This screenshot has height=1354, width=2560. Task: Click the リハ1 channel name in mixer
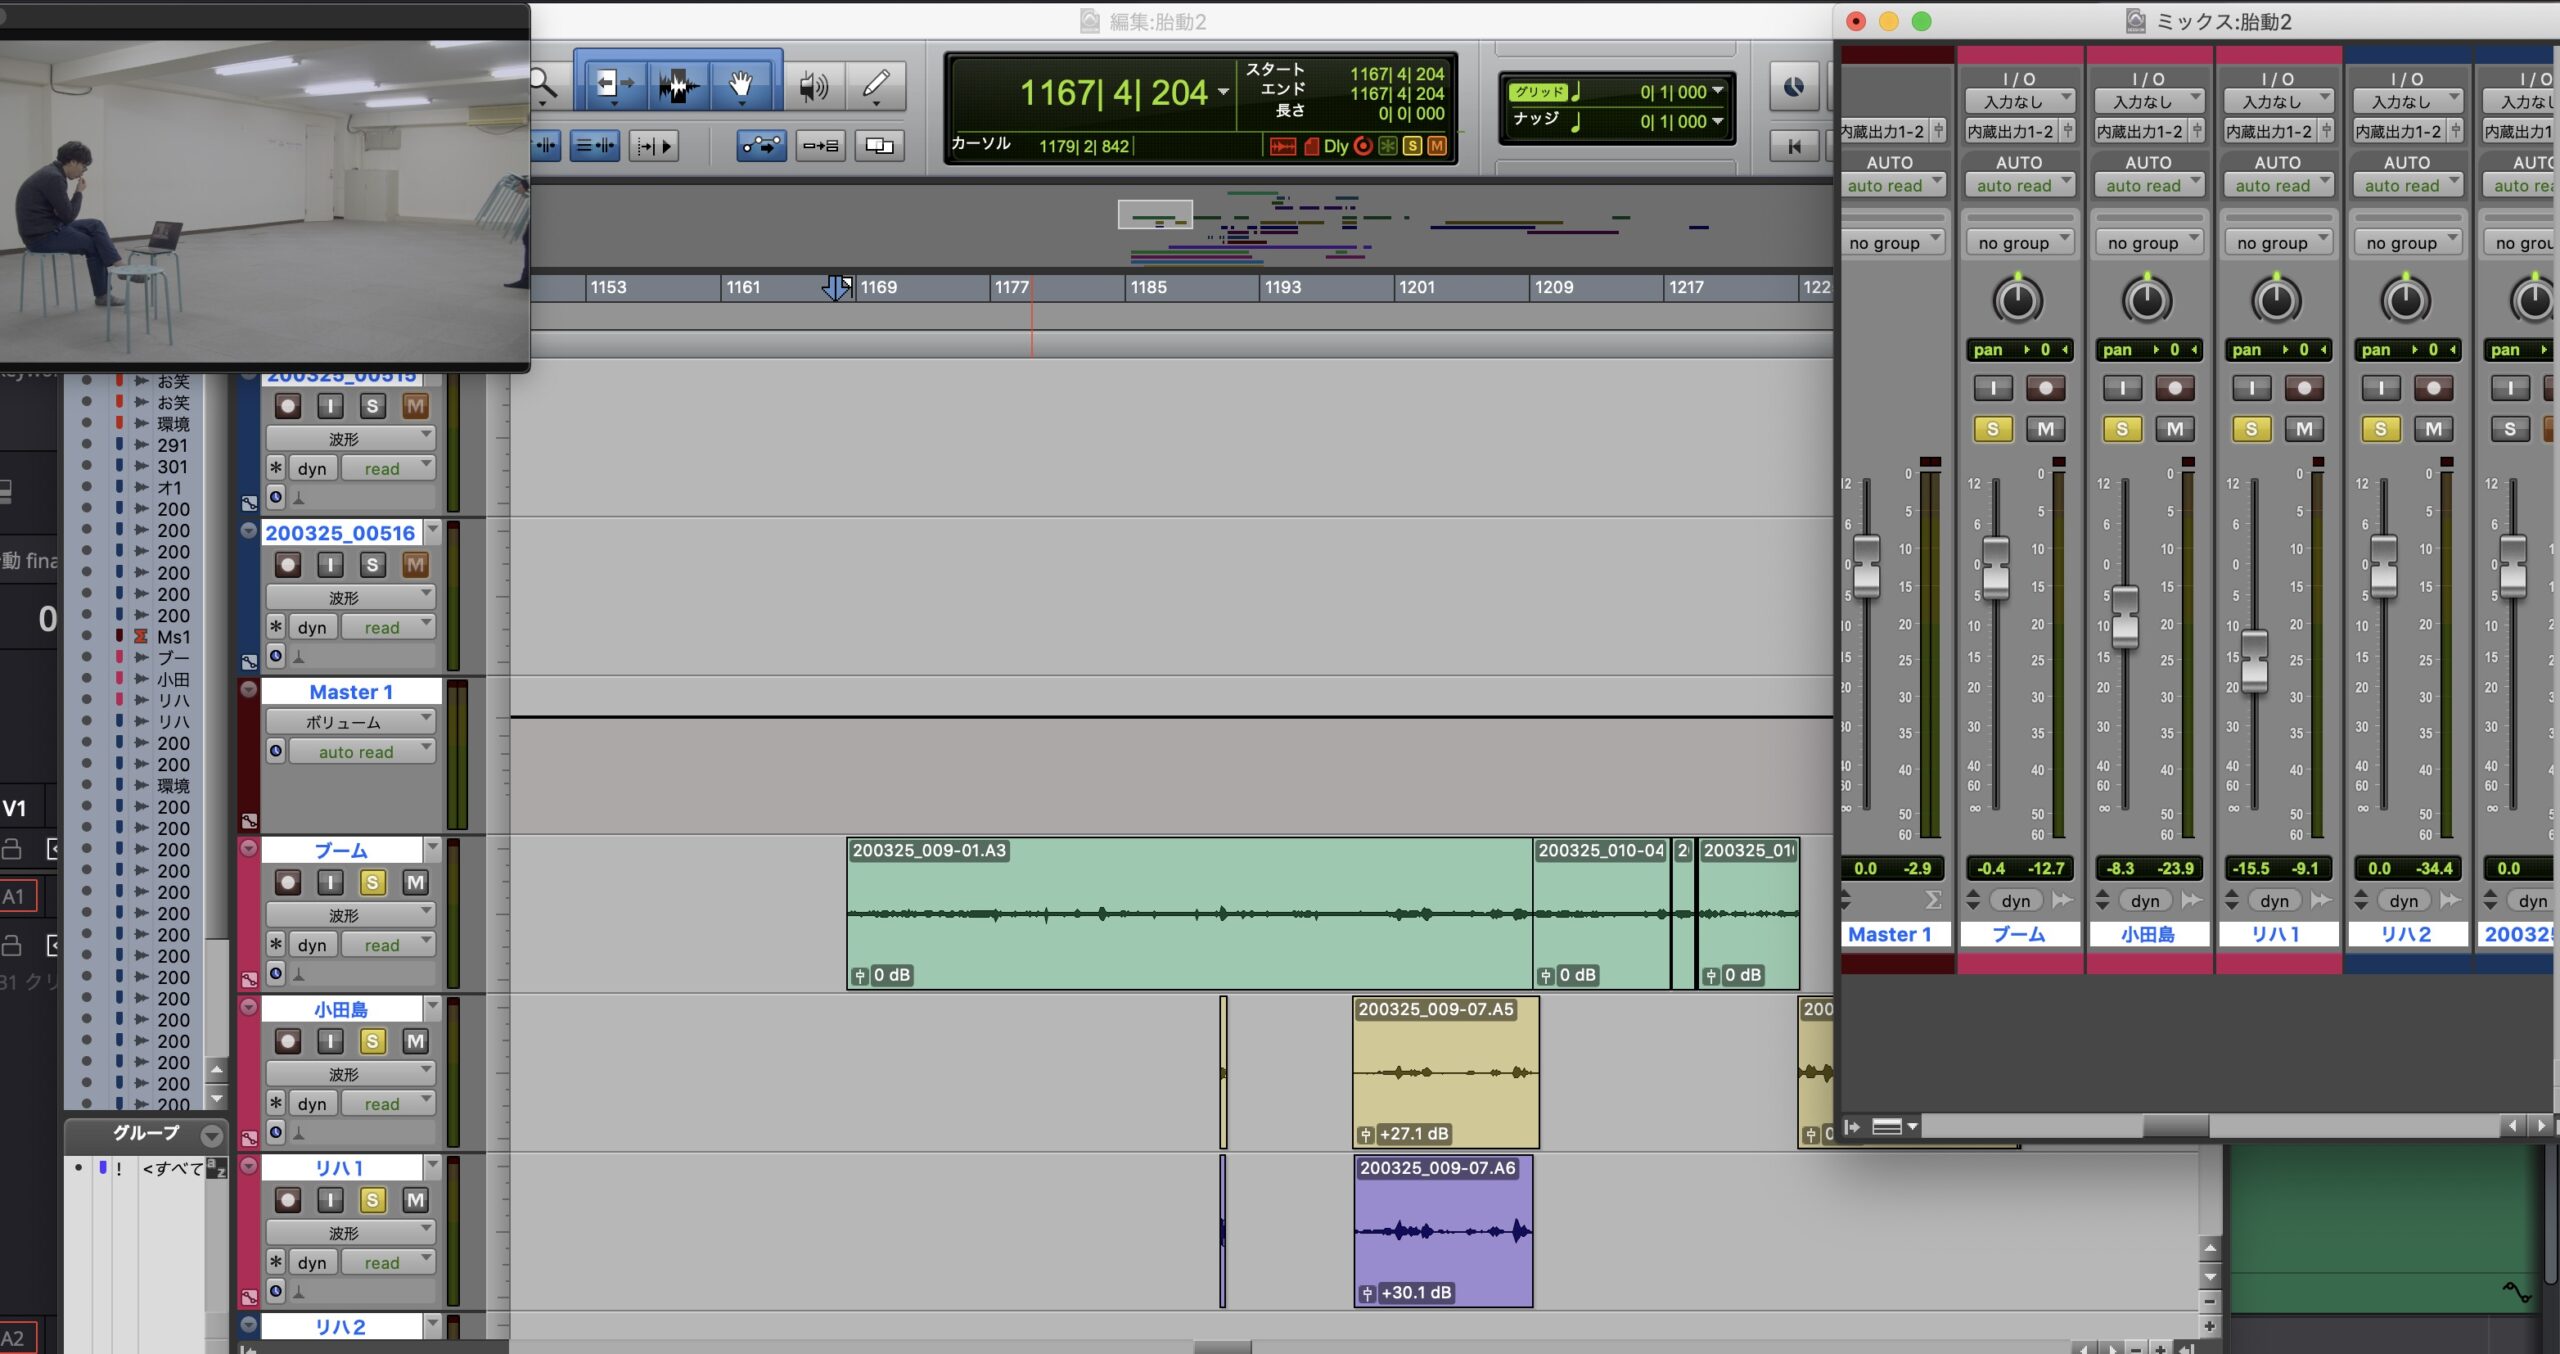(x=2276, y=934)
